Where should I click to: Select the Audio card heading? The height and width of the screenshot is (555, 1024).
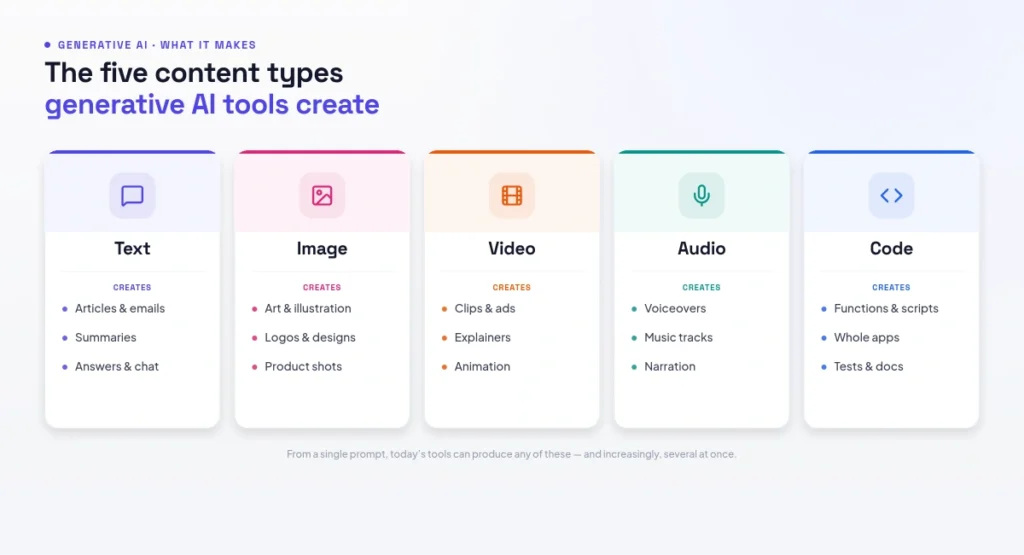click(x=701, y=248)
